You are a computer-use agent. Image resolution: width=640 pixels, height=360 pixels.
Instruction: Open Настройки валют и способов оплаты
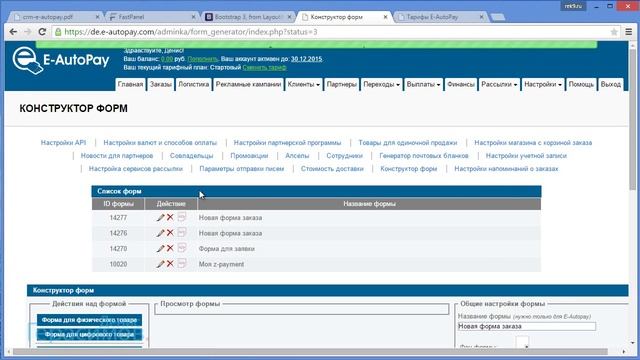[x=160, y=142]
